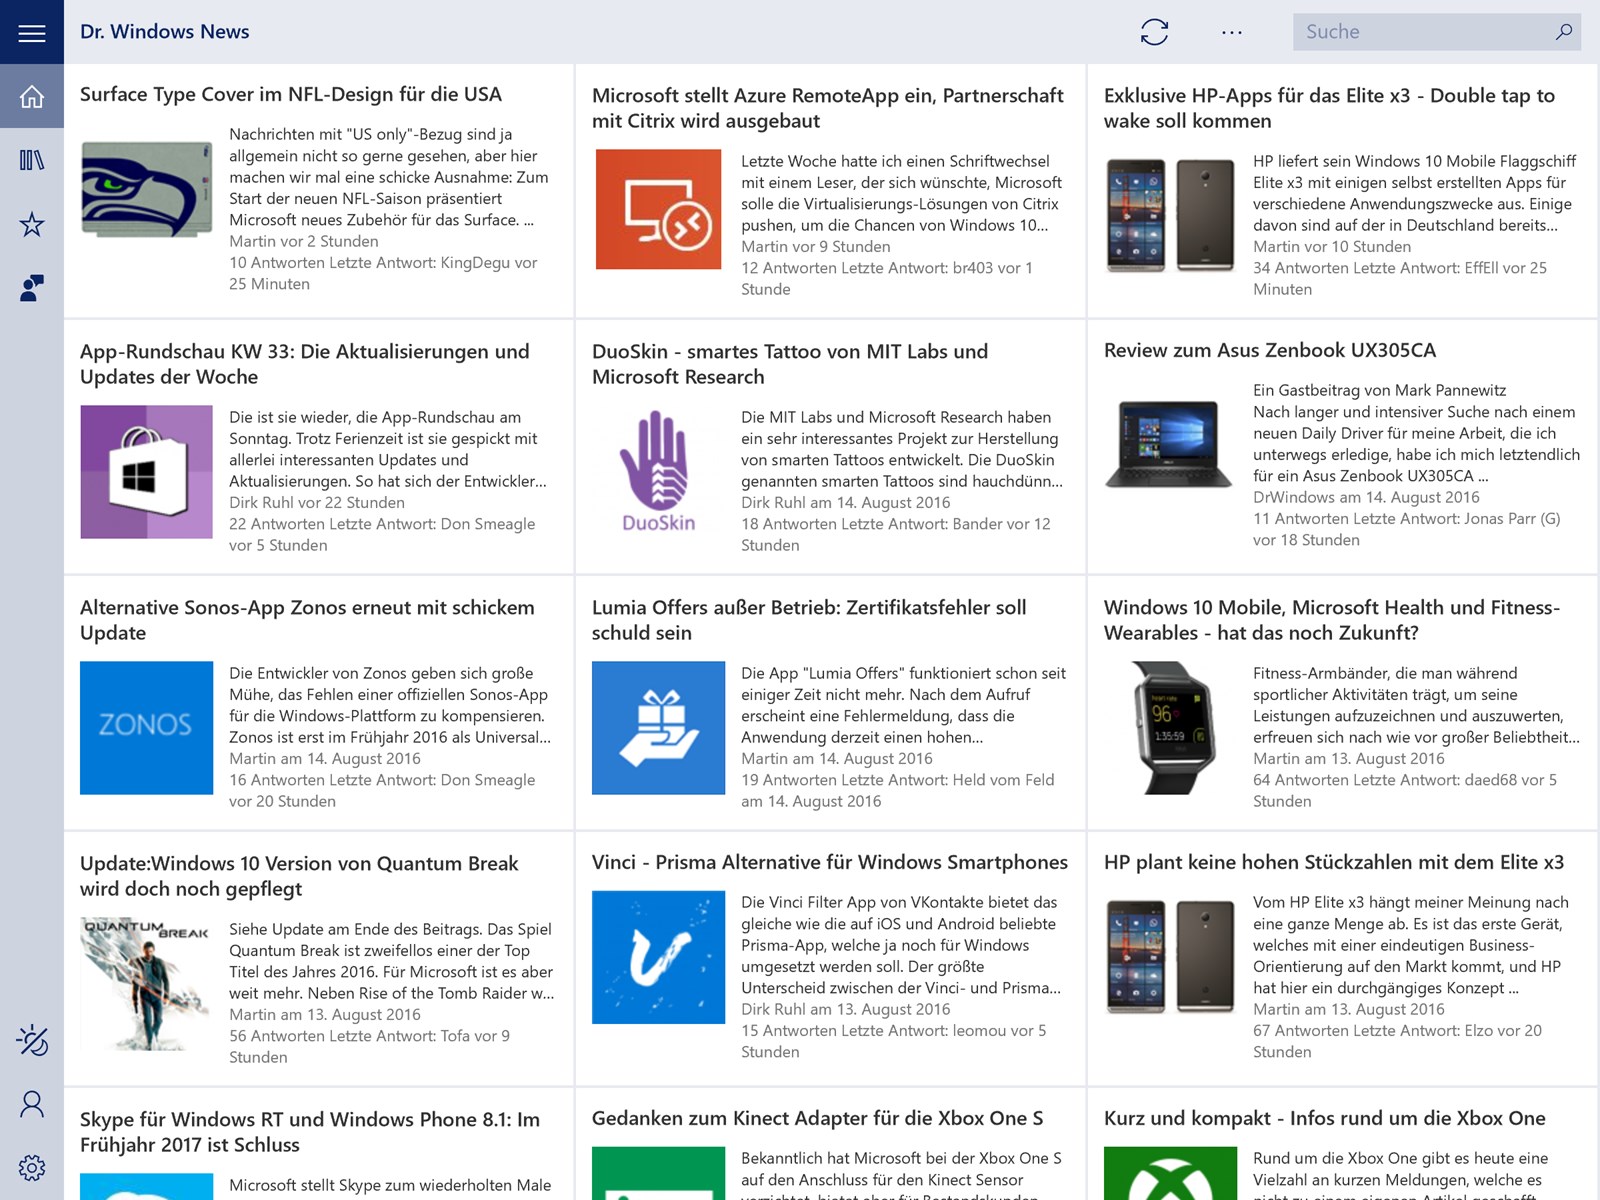The image size is (1600, 1200).
Task: Open Gedanken zum Kinect Adapter article
Action: coord(817,1118)
